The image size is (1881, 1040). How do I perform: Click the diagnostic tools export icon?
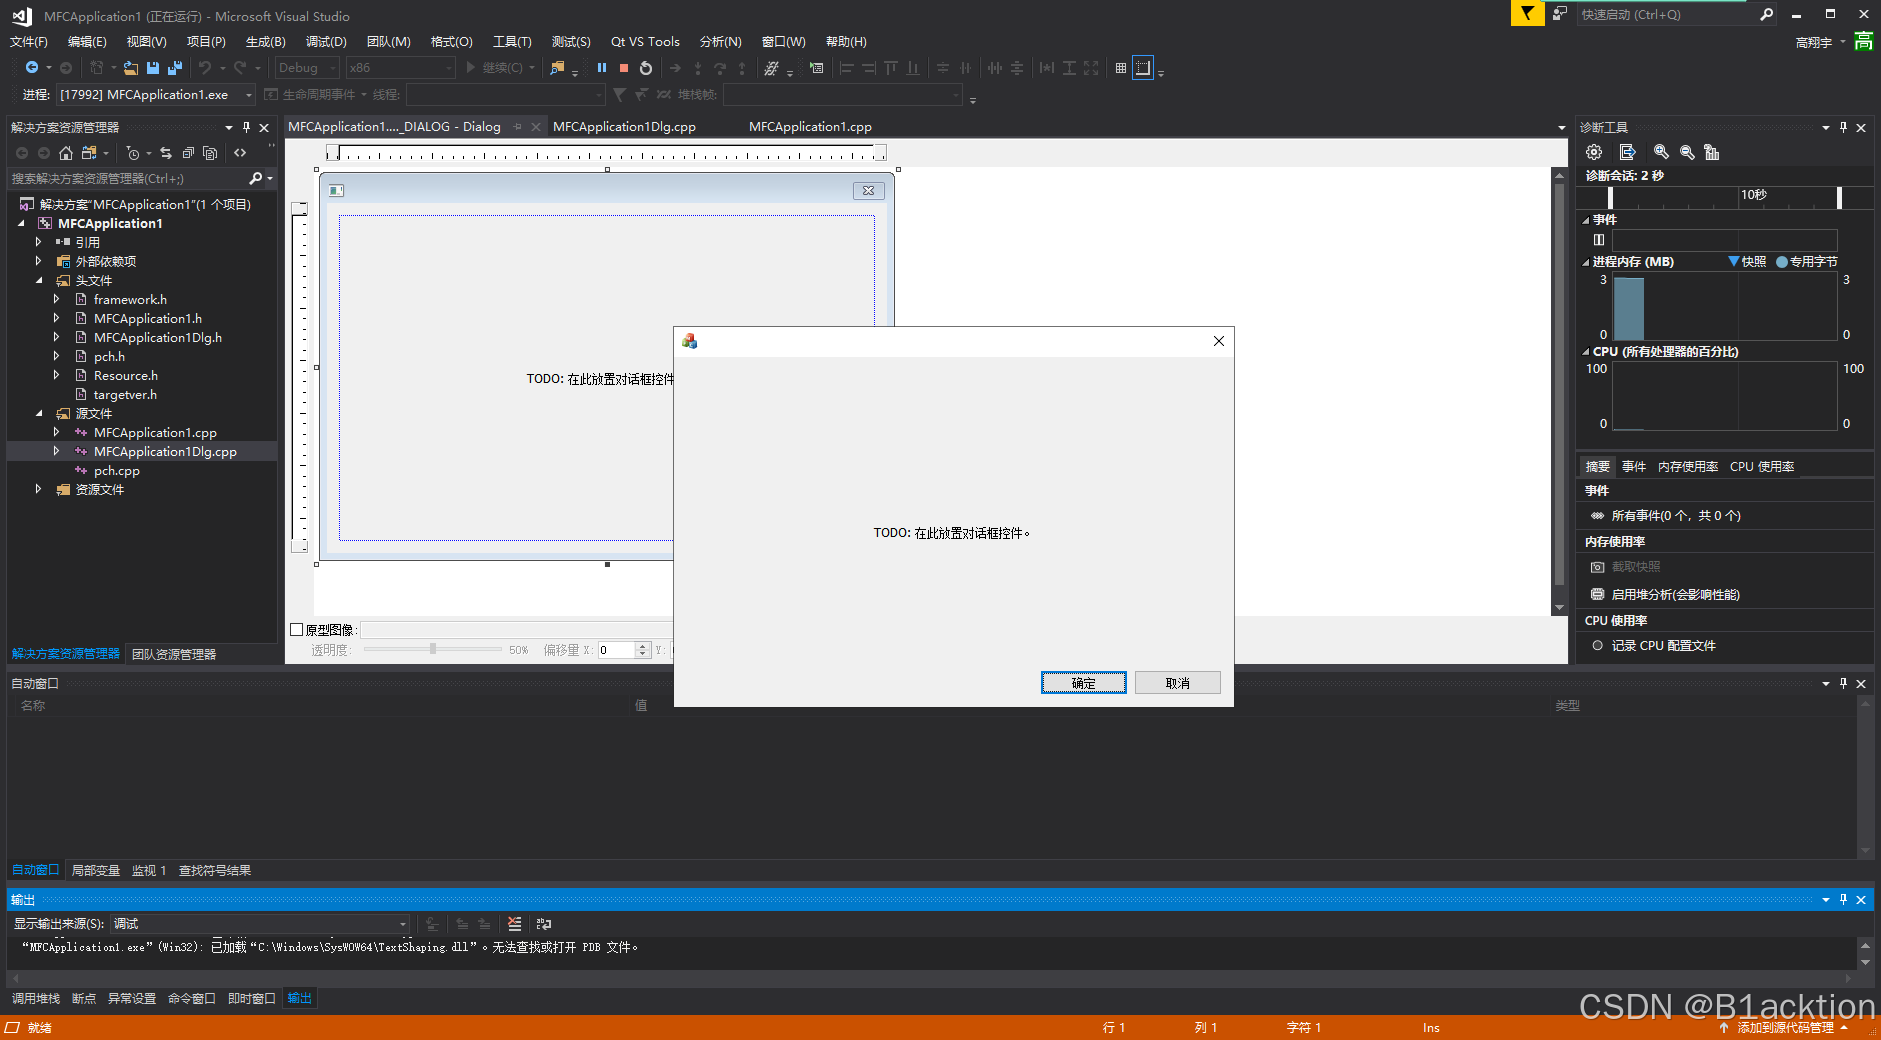[x=1627, y=152]
